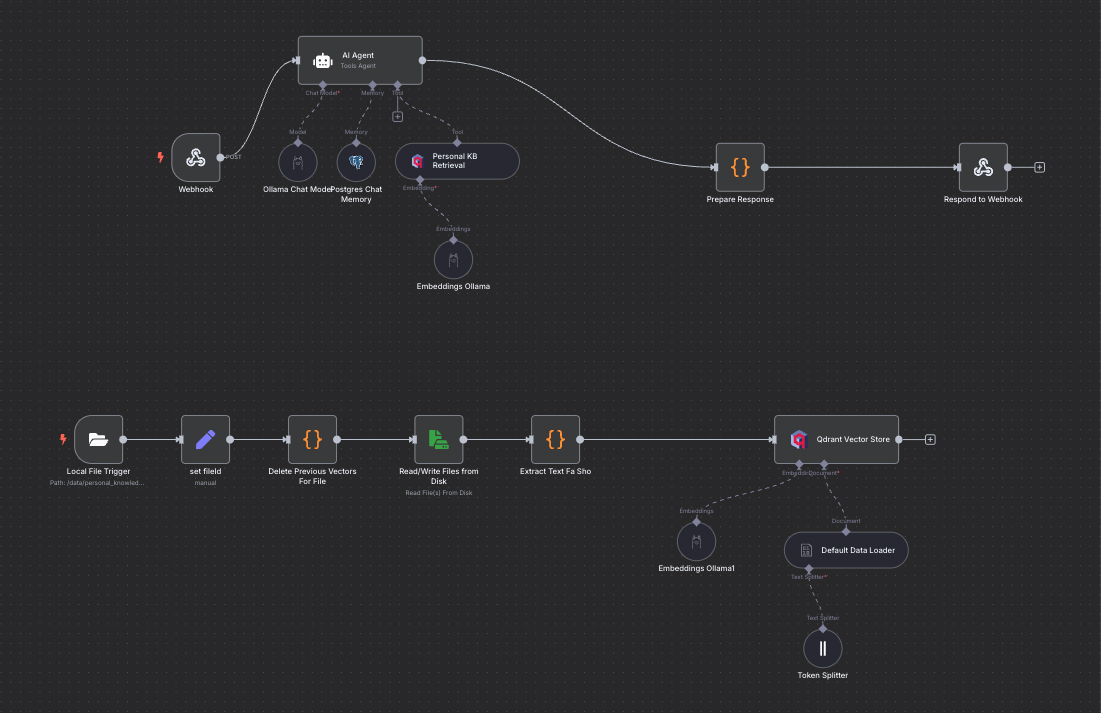Add a tool under AI Agent
This screenshot has height=713, width=1101.
pyautogui.click(x=397, y=117)
